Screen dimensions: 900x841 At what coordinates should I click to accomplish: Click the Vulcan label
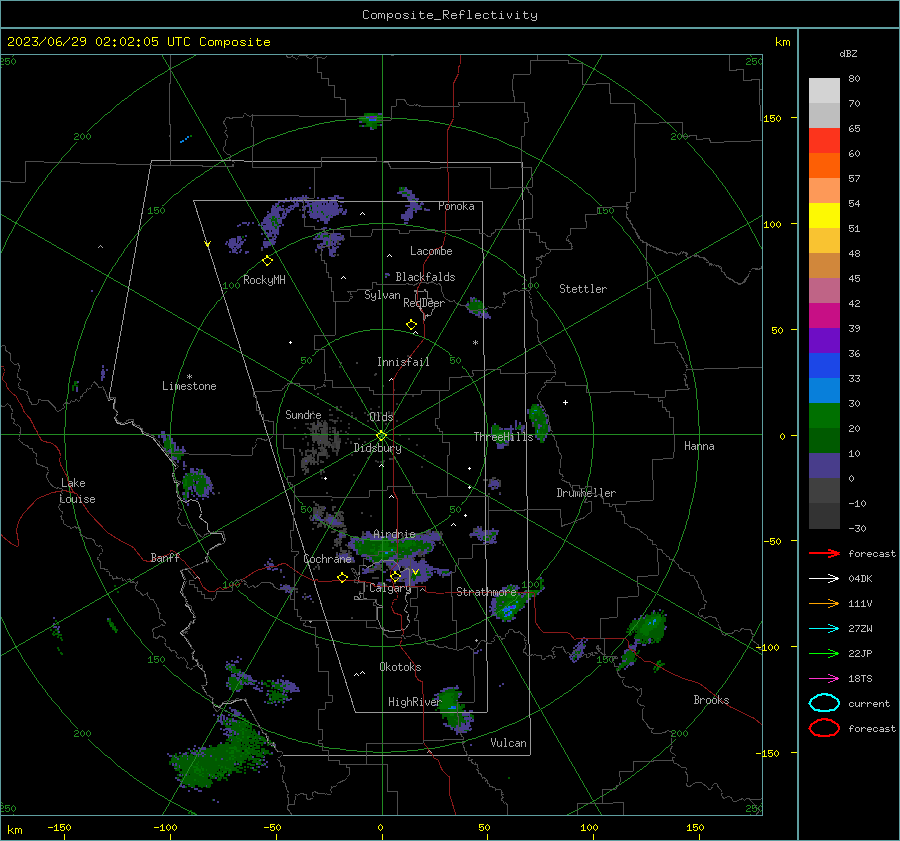508,743
